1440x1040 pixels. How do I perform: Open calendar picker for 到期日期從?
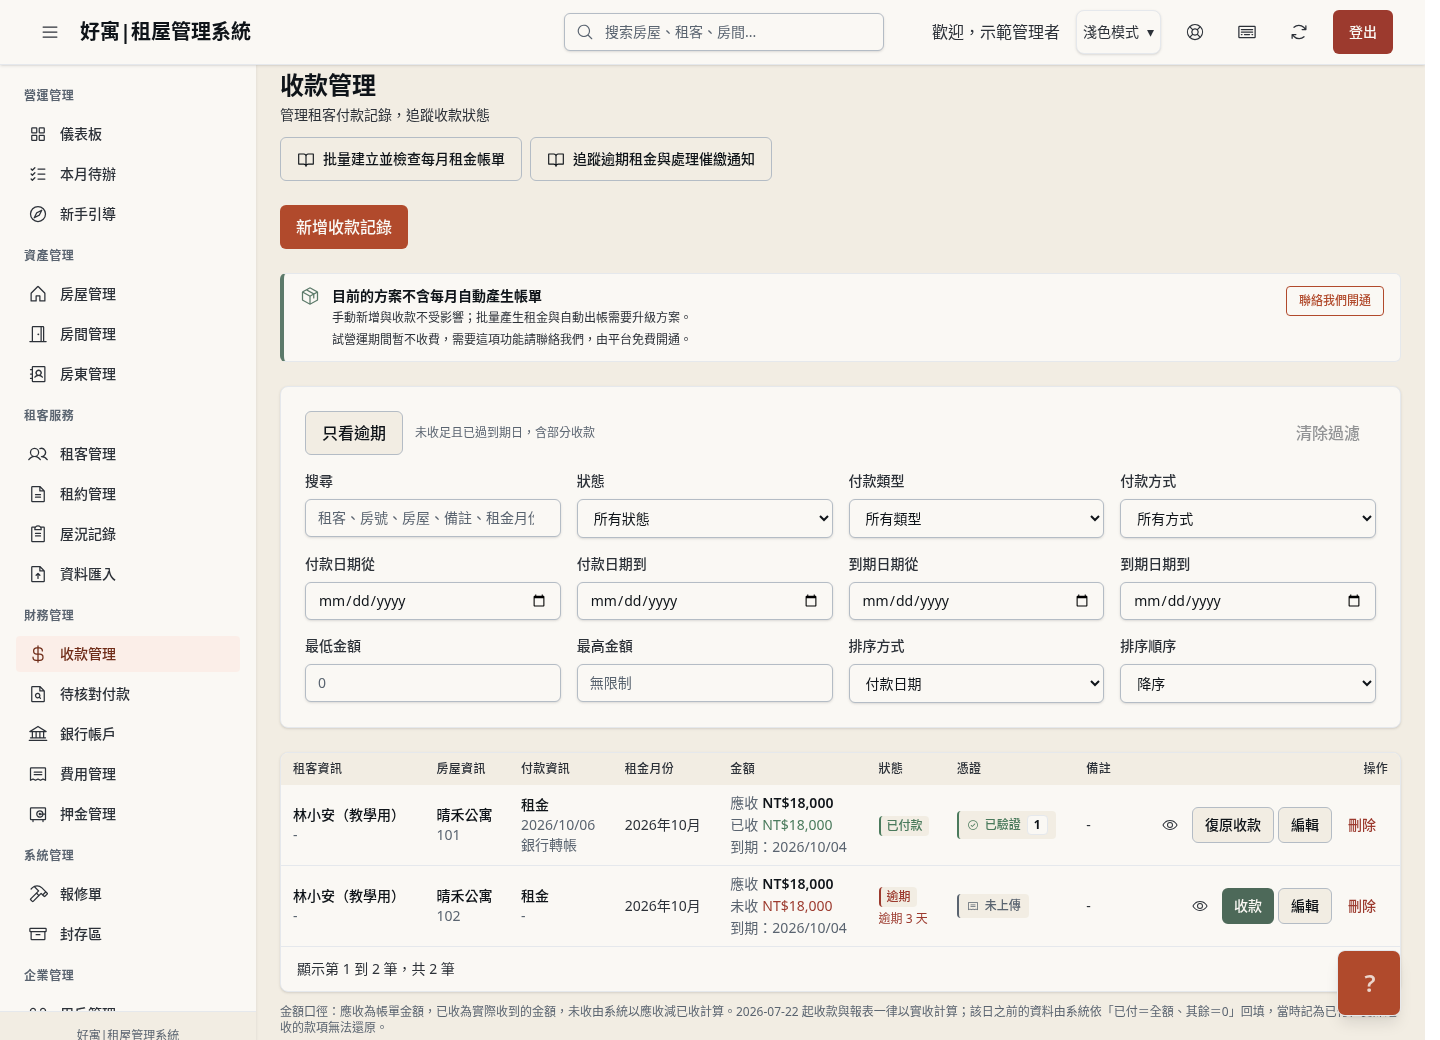(1082, 601)
